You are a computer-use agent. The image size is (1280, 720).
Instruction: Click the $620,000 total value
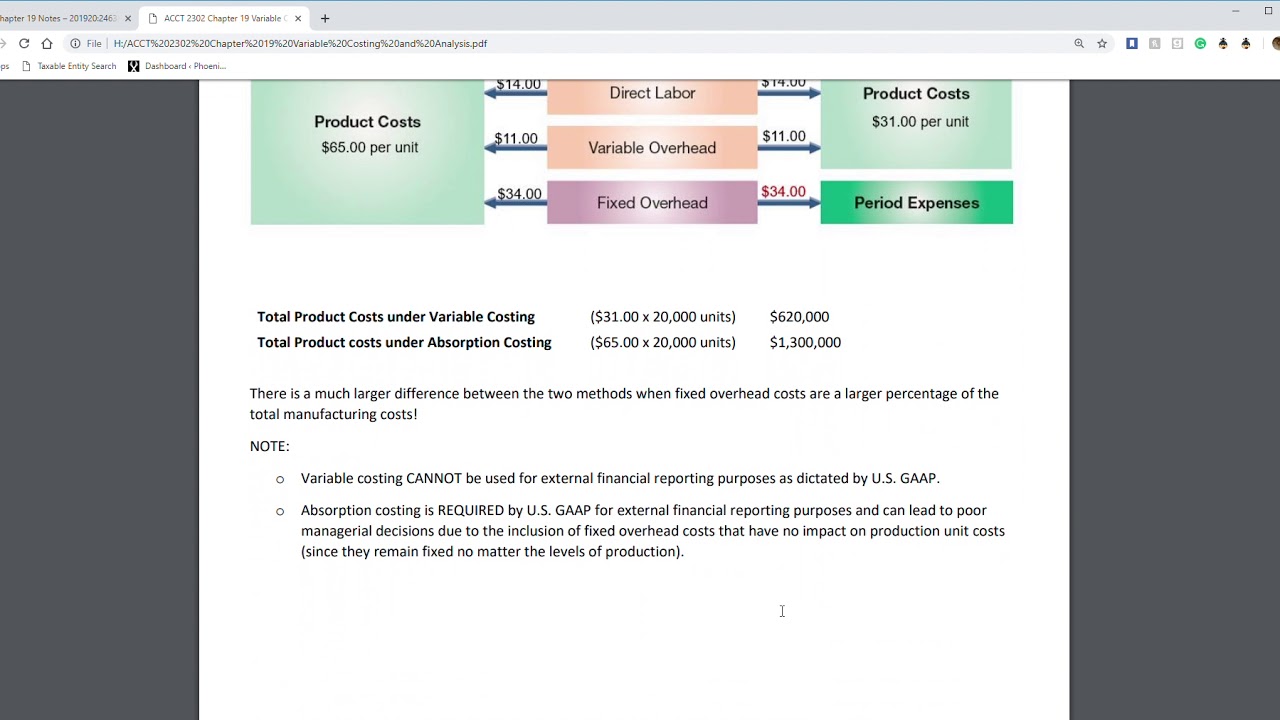click(799, 317)
